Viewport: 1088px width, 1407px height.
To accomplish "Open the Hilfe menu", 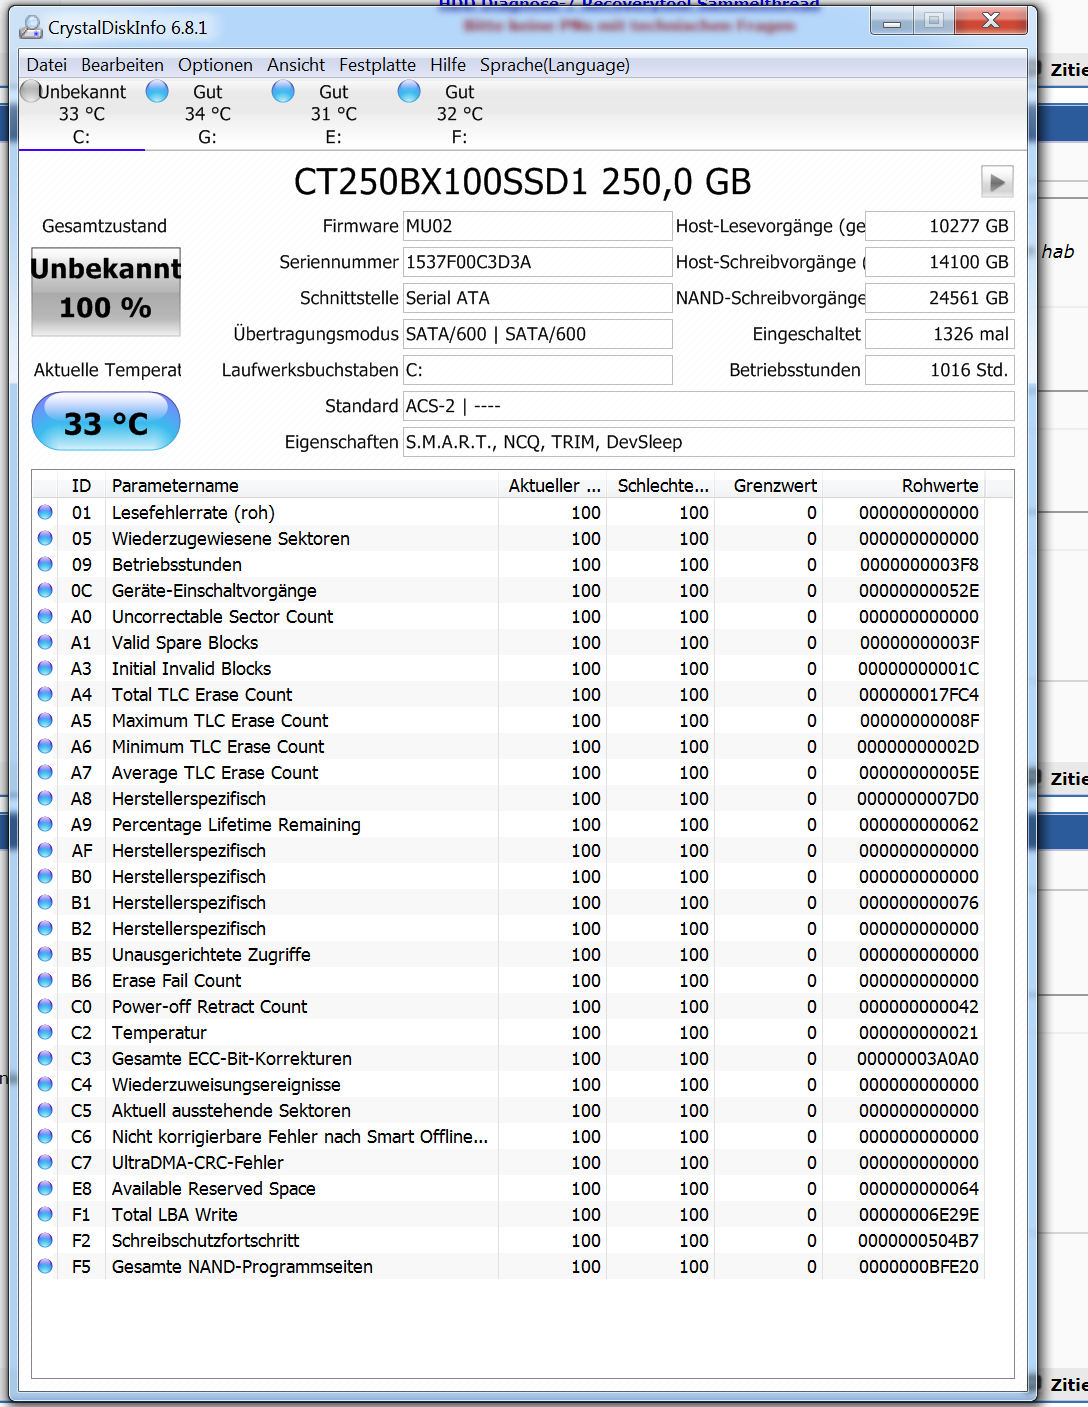I will tap(448, 65).
